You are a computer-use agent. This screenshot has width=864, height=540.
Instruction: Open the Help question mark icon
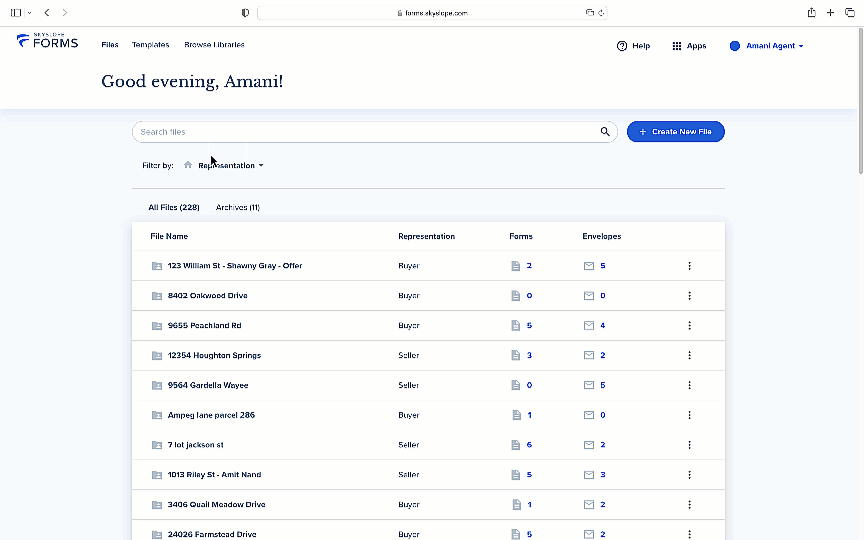coord(622,46)
